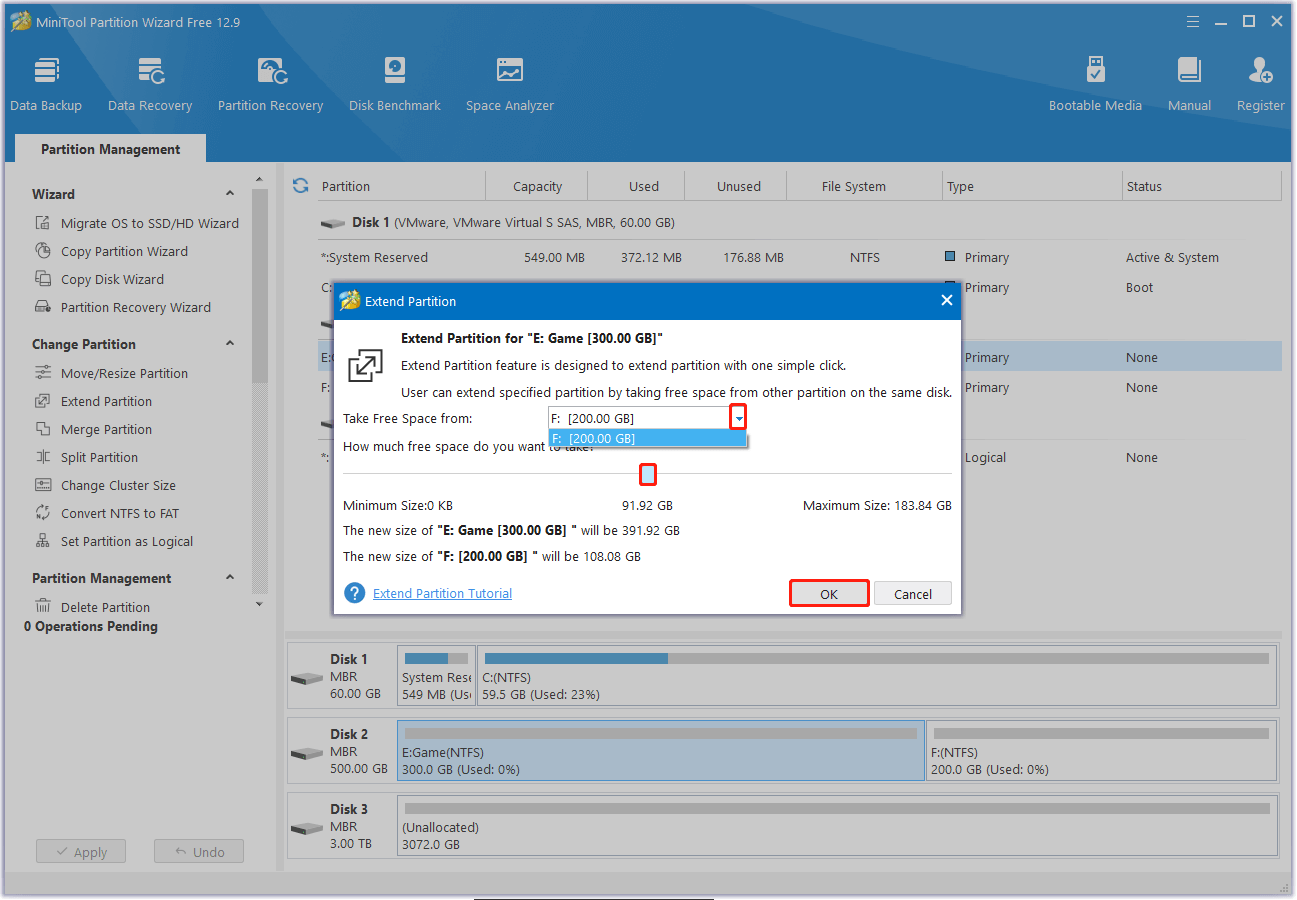Create Bootable Media
Image resolution: width=1297 pixels, height=900 pixels.
pos(1095,84)
